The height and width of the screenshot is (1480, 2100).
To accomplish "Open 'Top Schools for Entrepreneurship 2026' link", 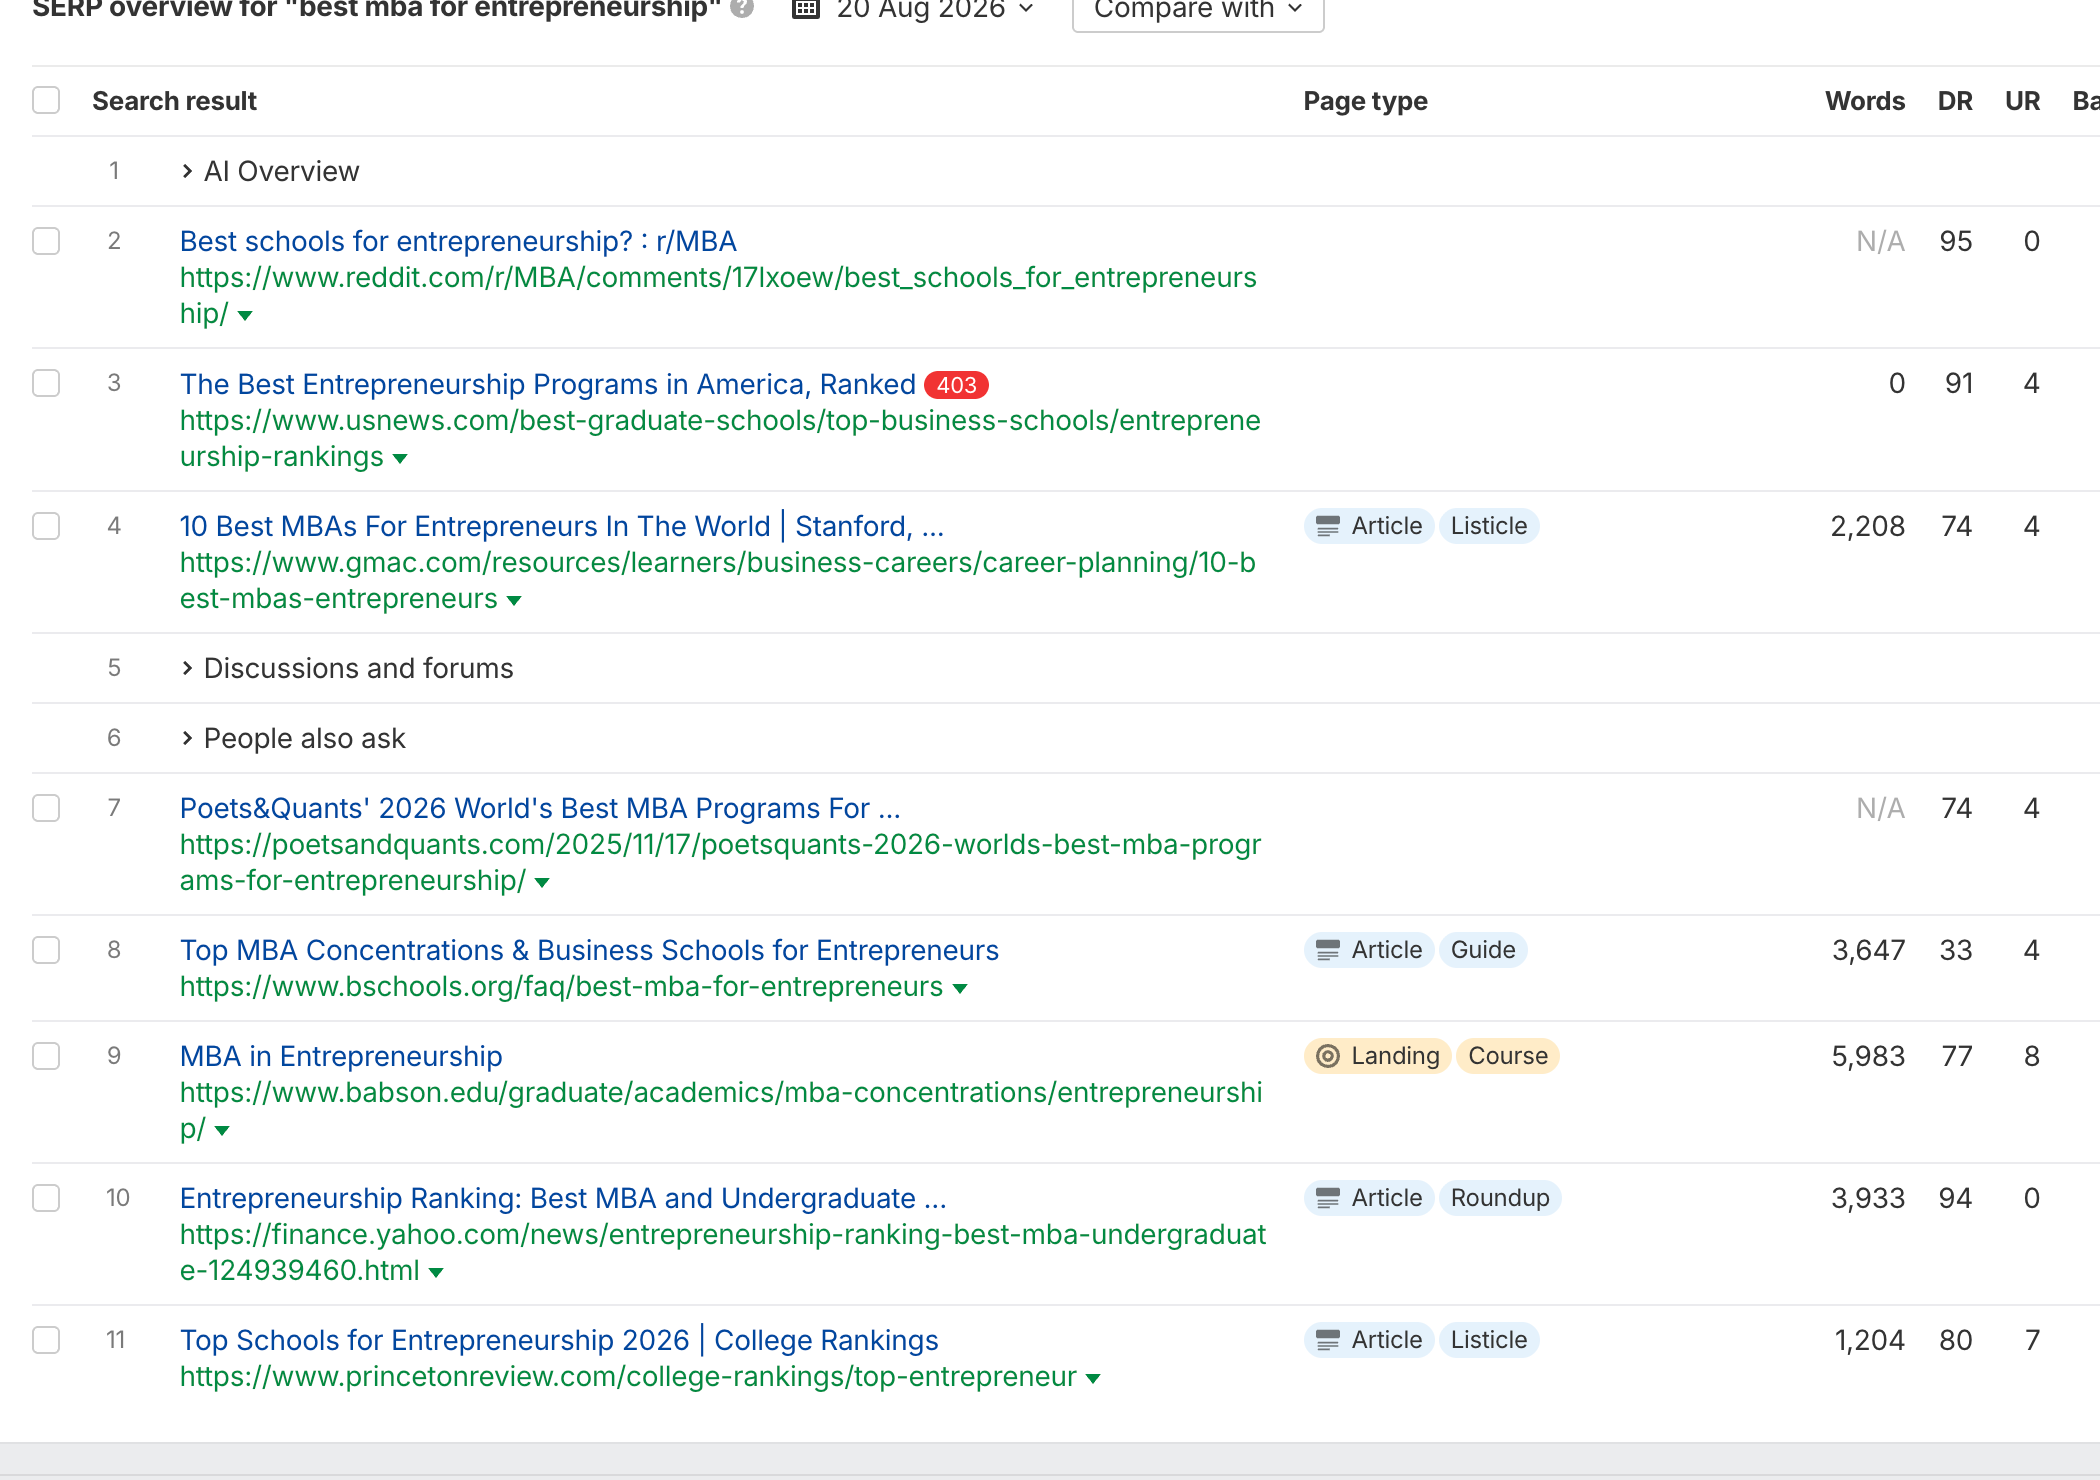I will [x=559, y=1340].
